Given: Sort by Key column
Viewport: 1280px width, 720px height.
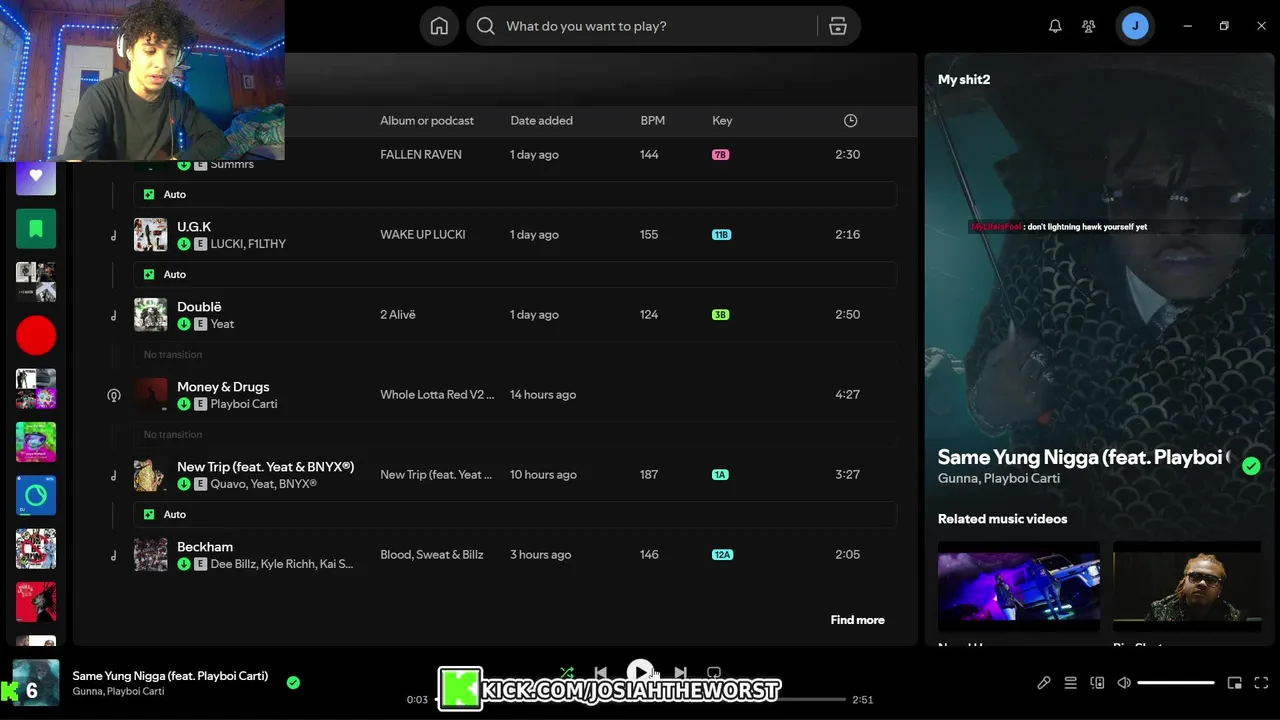Looking at the screenshot, I should click(722, 120).
